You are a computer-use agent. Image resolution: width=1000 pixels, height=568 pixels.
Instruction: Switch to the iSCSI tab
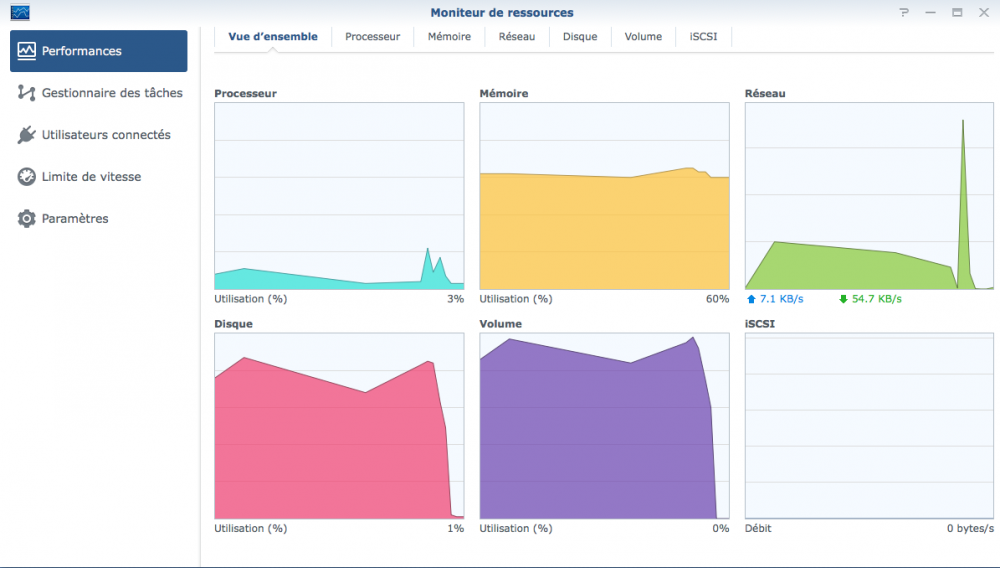pos(703,36)
